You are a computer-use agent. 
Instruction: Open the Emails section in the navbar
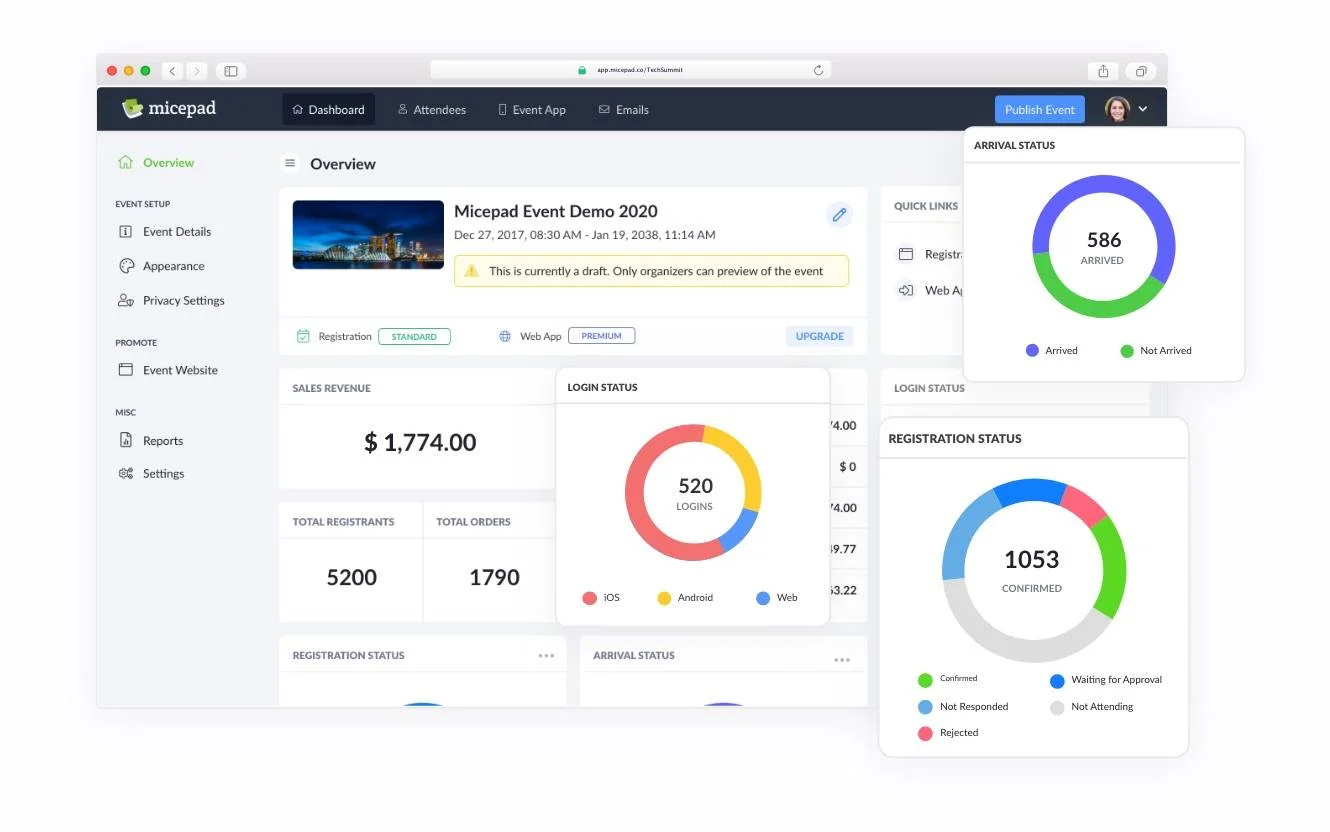click(x=623, y=109)
